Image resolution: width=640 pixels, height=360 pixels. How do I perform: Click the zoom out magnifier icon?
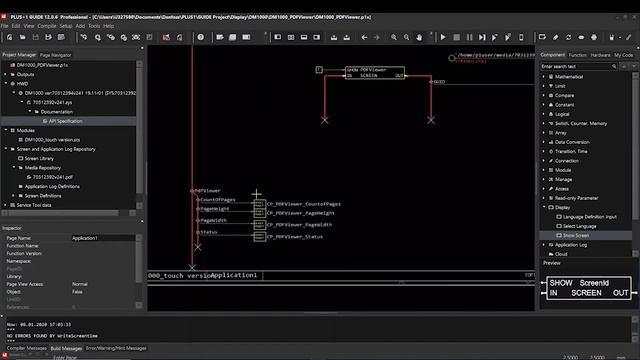[x=407, y=37]
